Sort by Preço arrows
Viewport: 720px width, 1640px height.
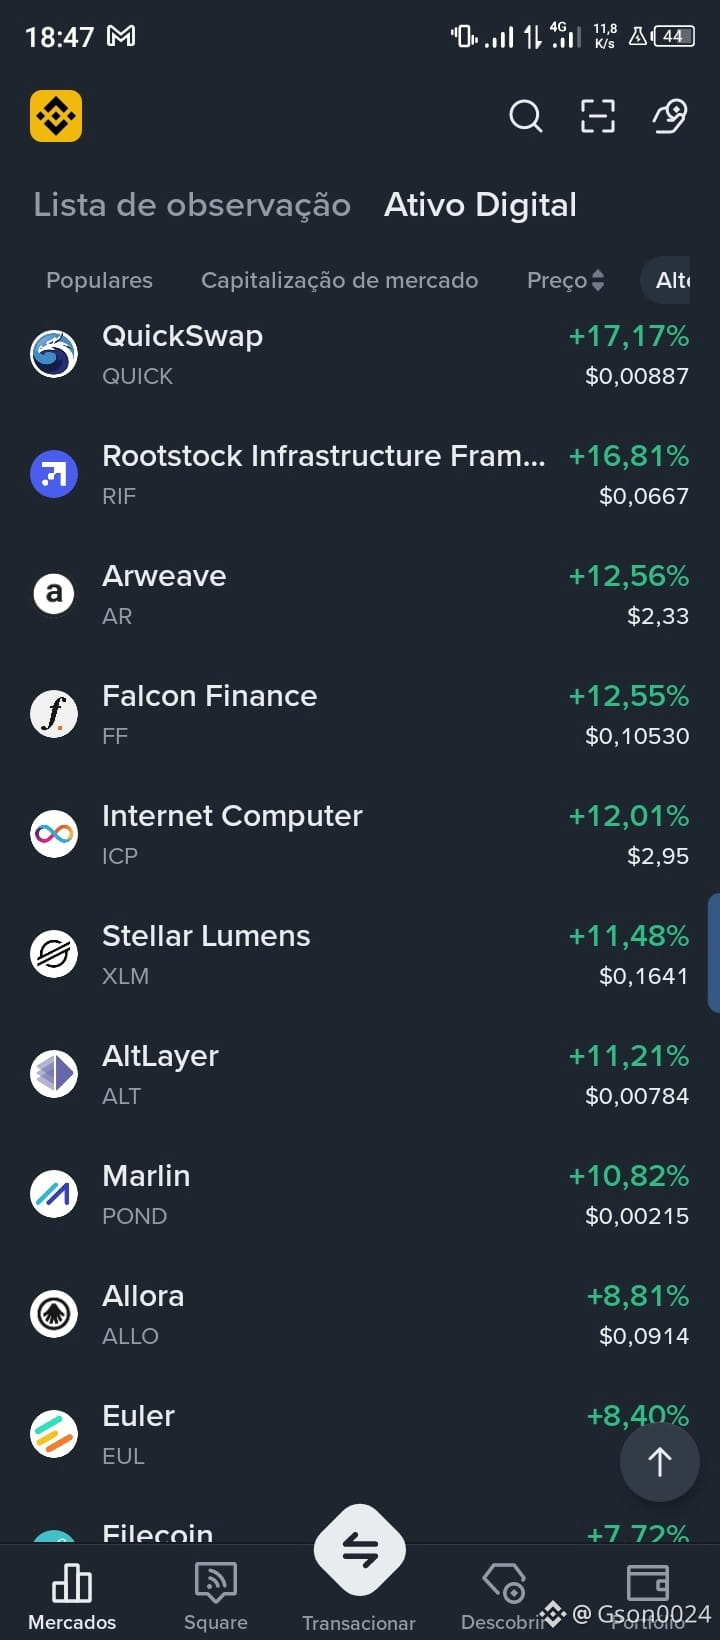click(x=597, y=280)
